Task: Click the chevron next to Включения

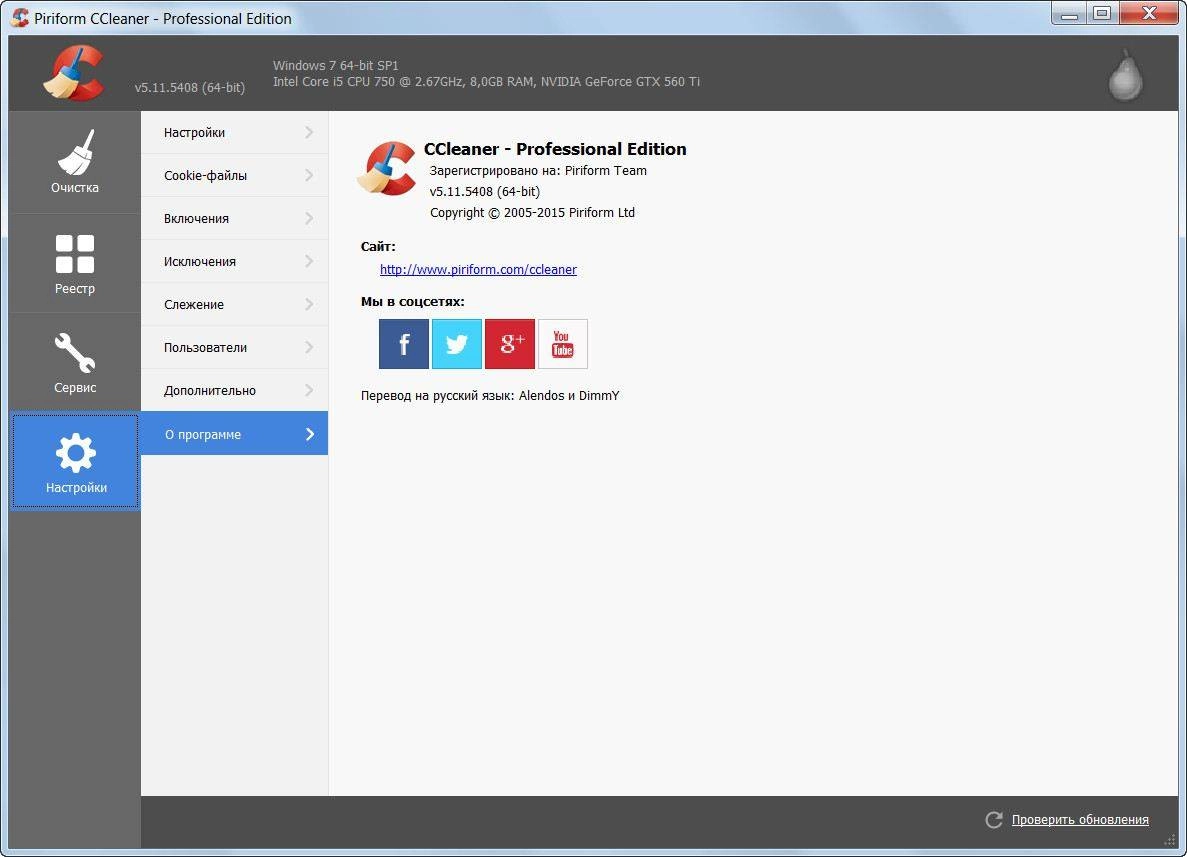Action: (x=309, y=219)
